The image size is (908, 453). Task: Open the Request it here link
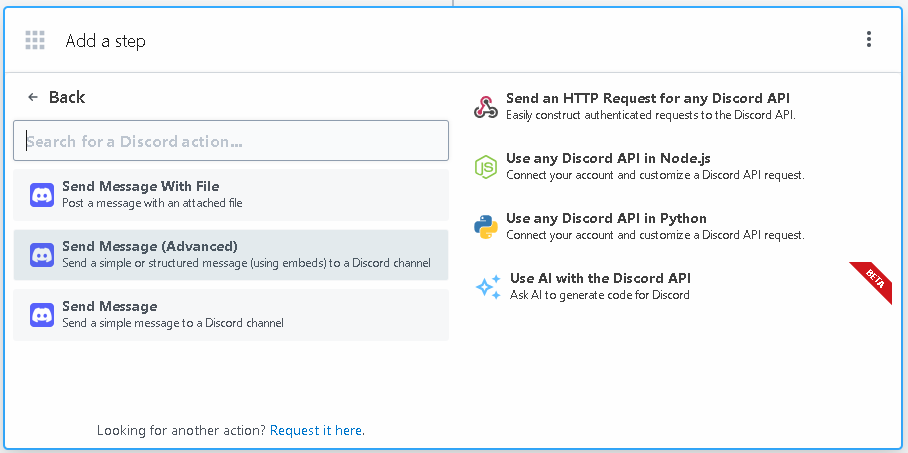click(316, 430)
